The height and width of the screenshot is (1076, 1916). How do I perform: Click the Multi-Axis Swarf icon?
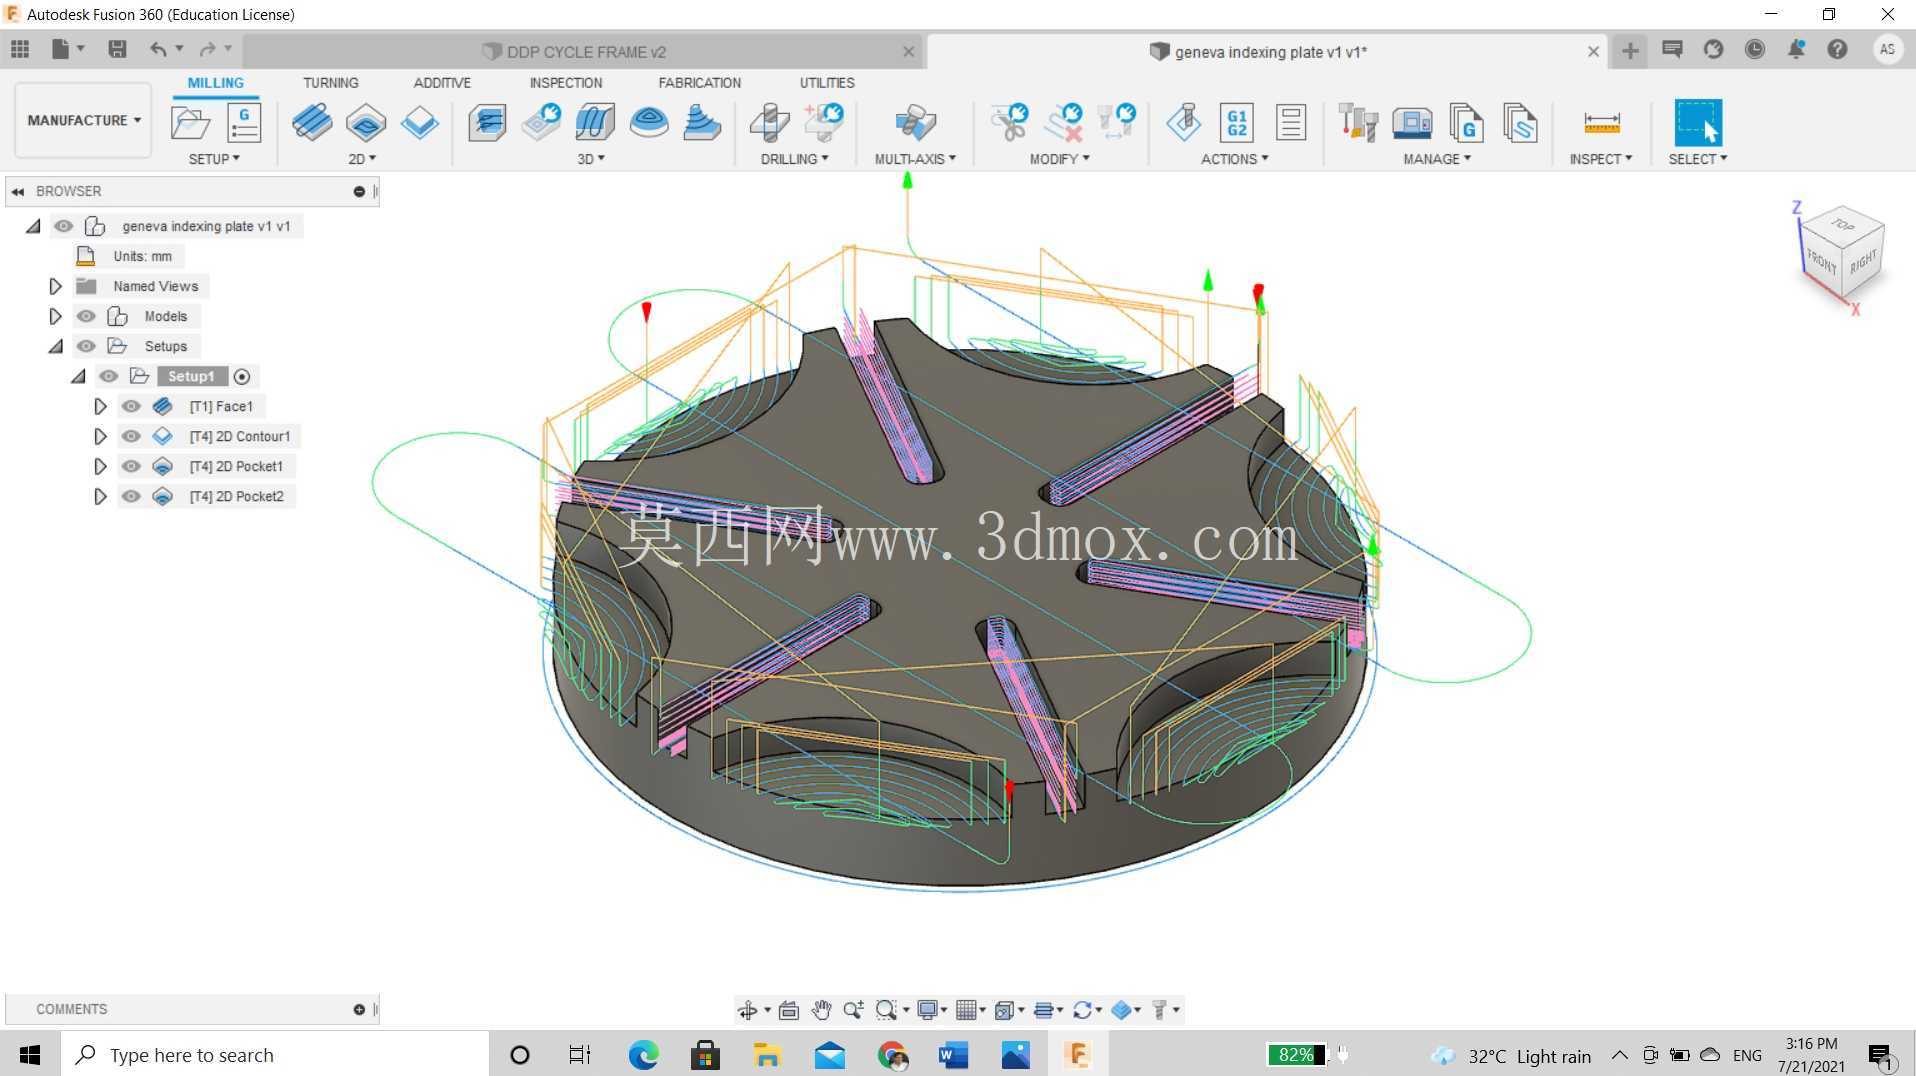pos(915,123)
